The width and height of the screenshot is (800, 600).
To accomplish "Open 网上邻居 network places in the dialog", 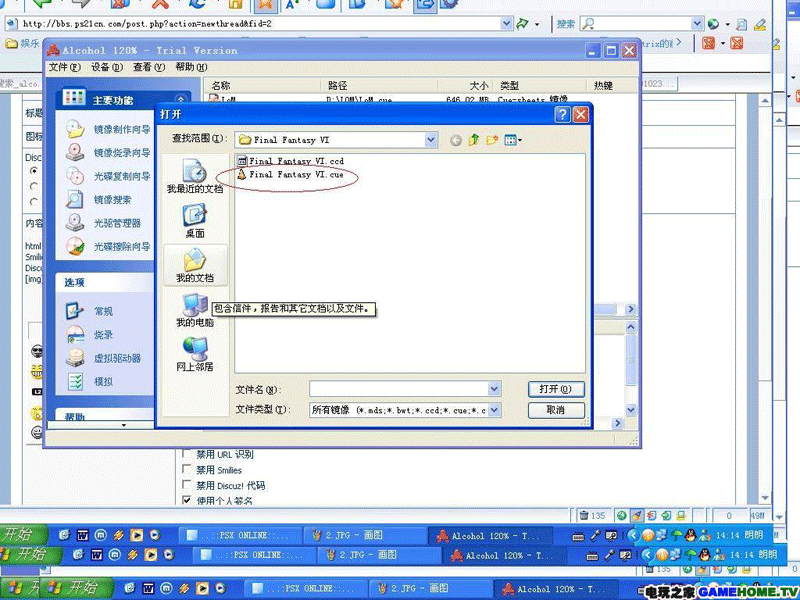I will pyautogui.click(x=194, y=354).
